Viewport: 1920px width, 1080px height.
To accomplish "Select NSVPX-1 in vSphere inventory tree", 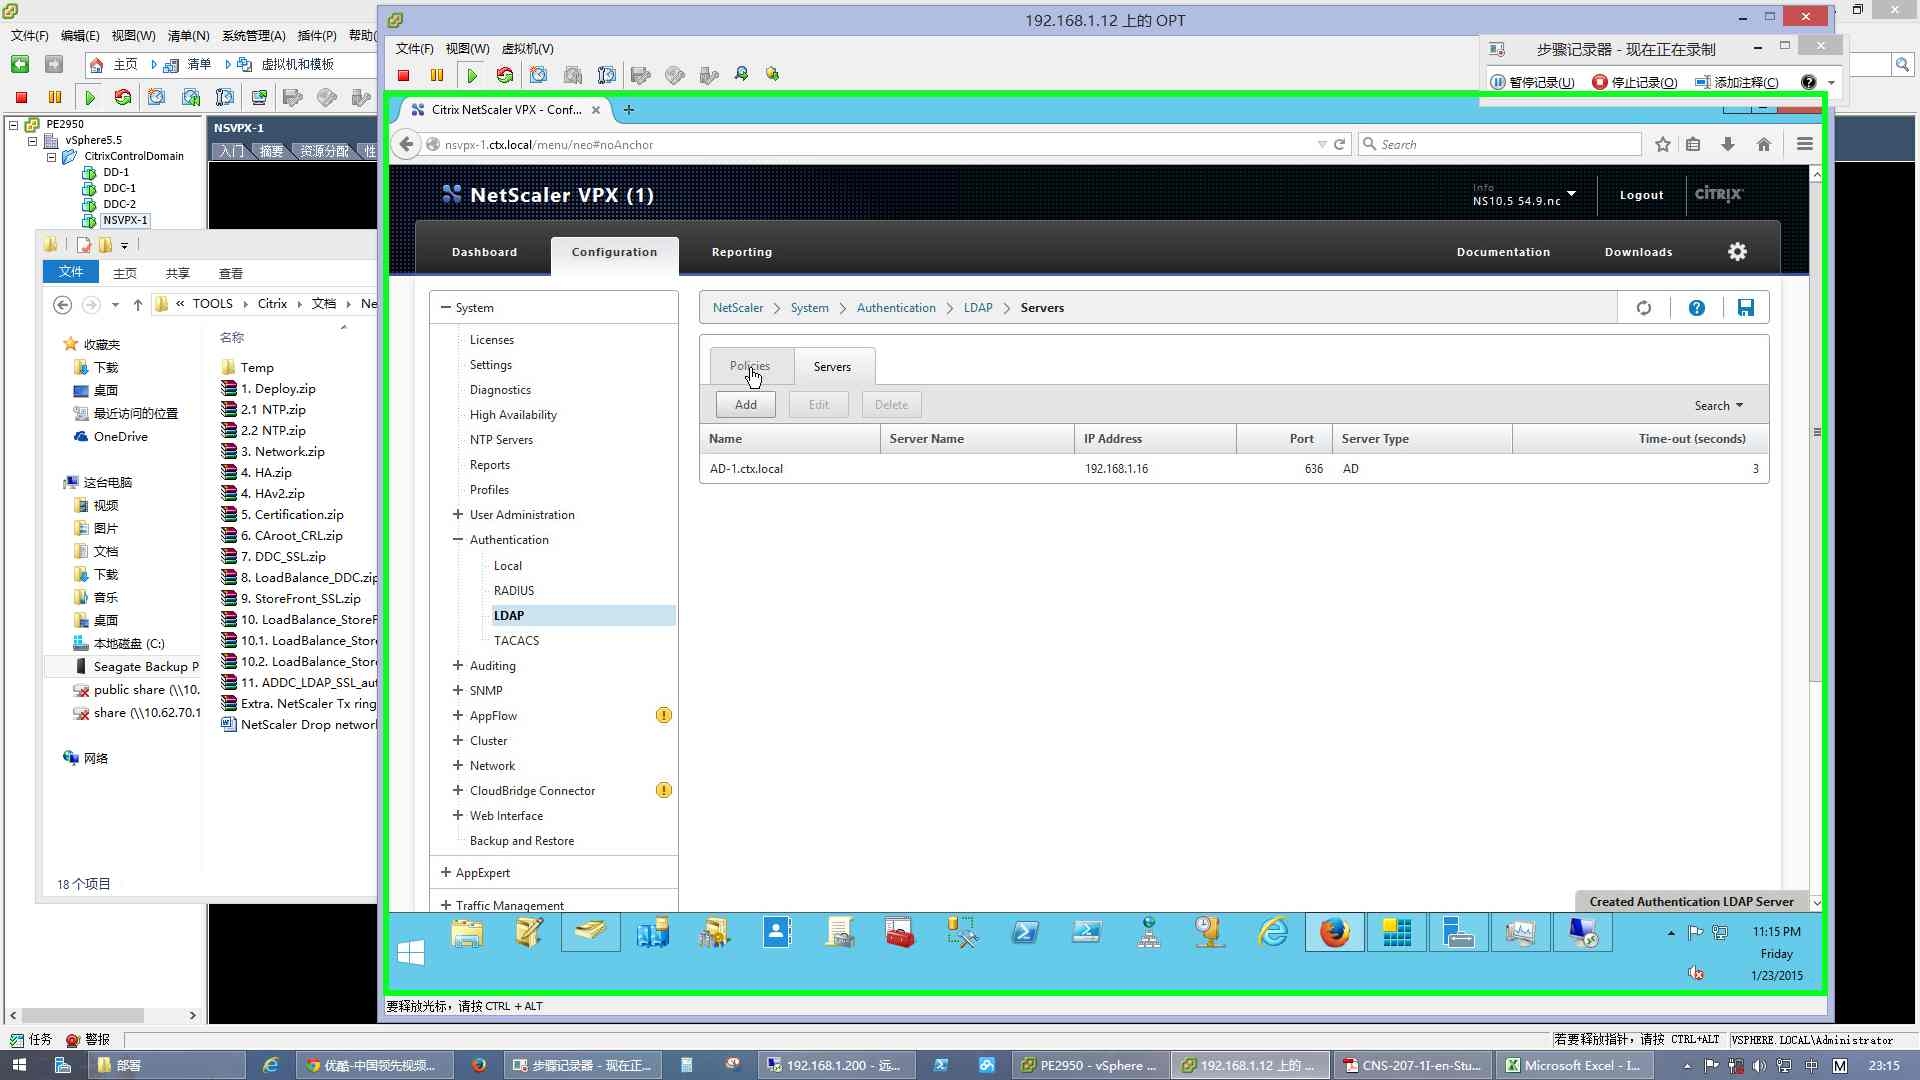I will (x=125, y=220).
